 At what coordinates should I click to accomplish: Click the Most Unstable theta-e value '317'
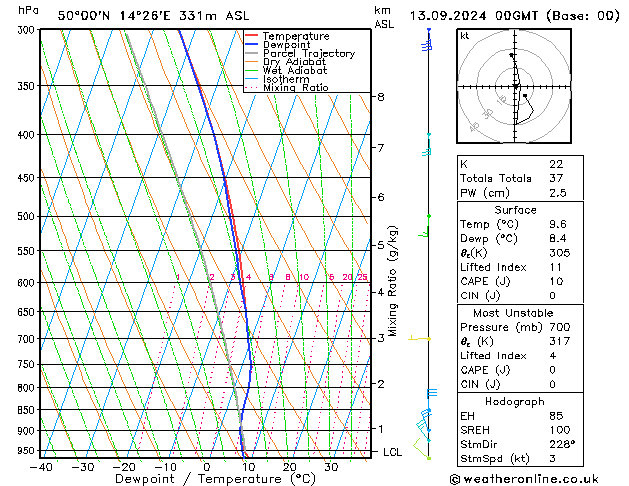[x=560, y=341]
